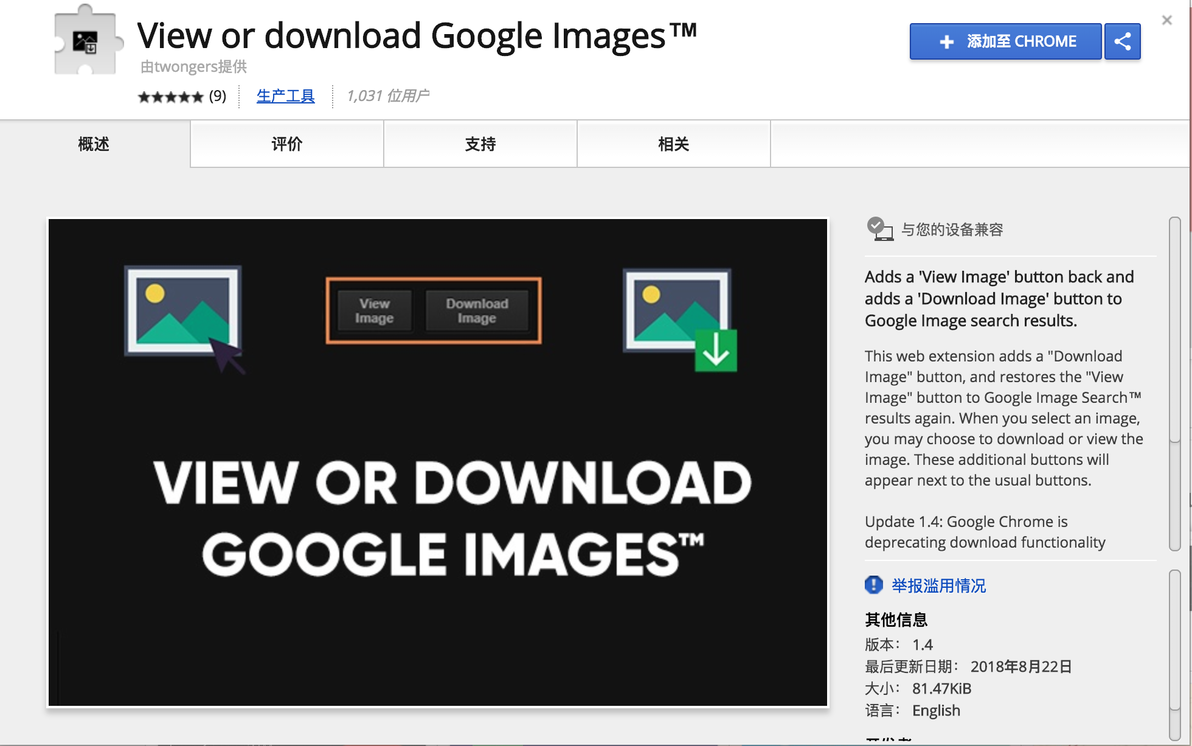Click the extension puzzle-piece icon

87,41
